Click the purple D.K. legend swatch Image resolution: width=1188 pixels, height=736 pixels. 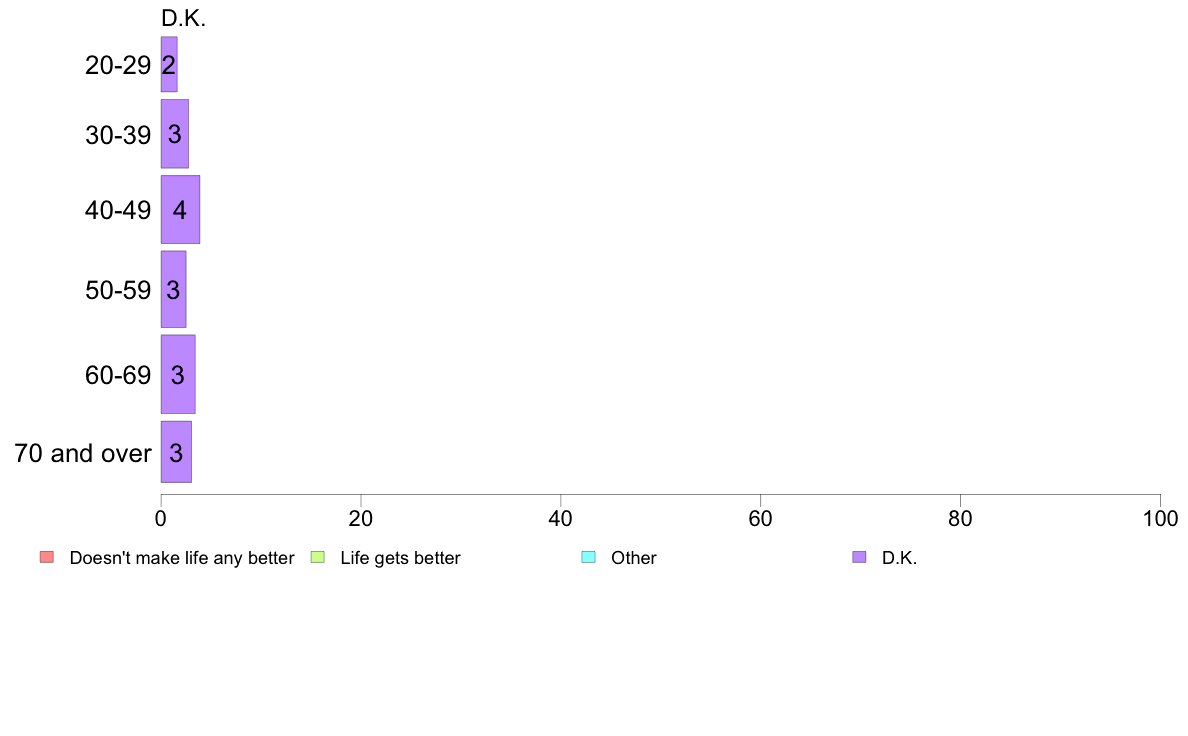point(859,557)
